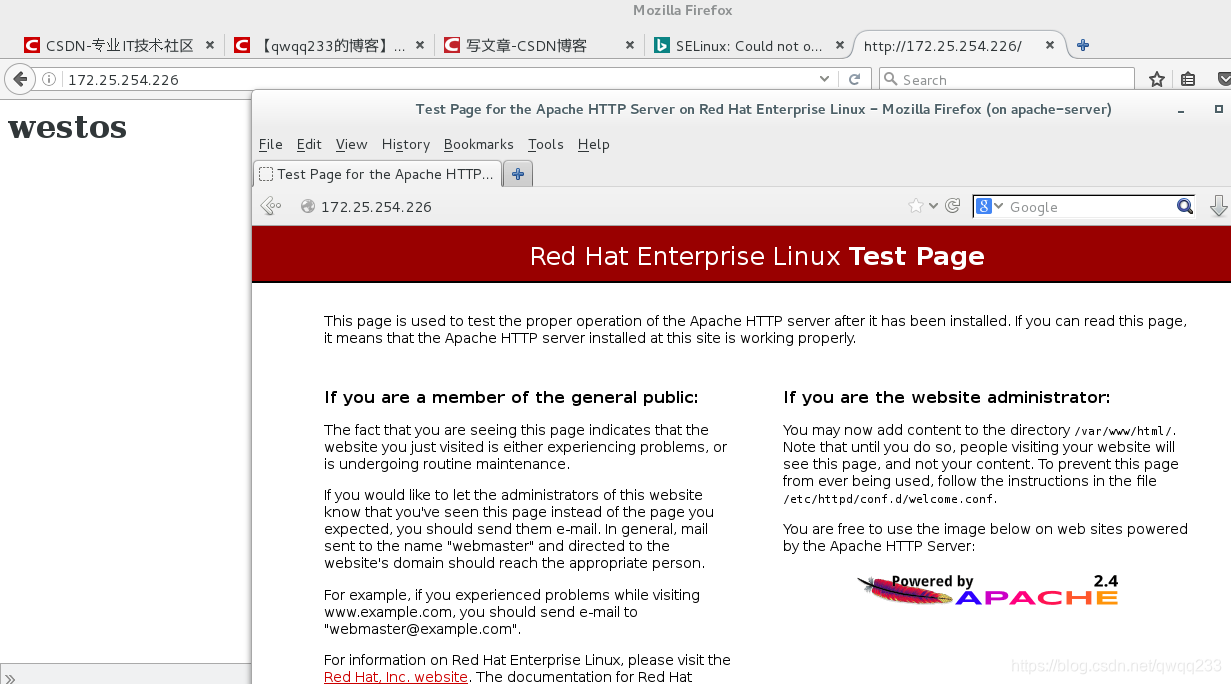Click the /var/www/html/ directory text

tap(1124, 431)
